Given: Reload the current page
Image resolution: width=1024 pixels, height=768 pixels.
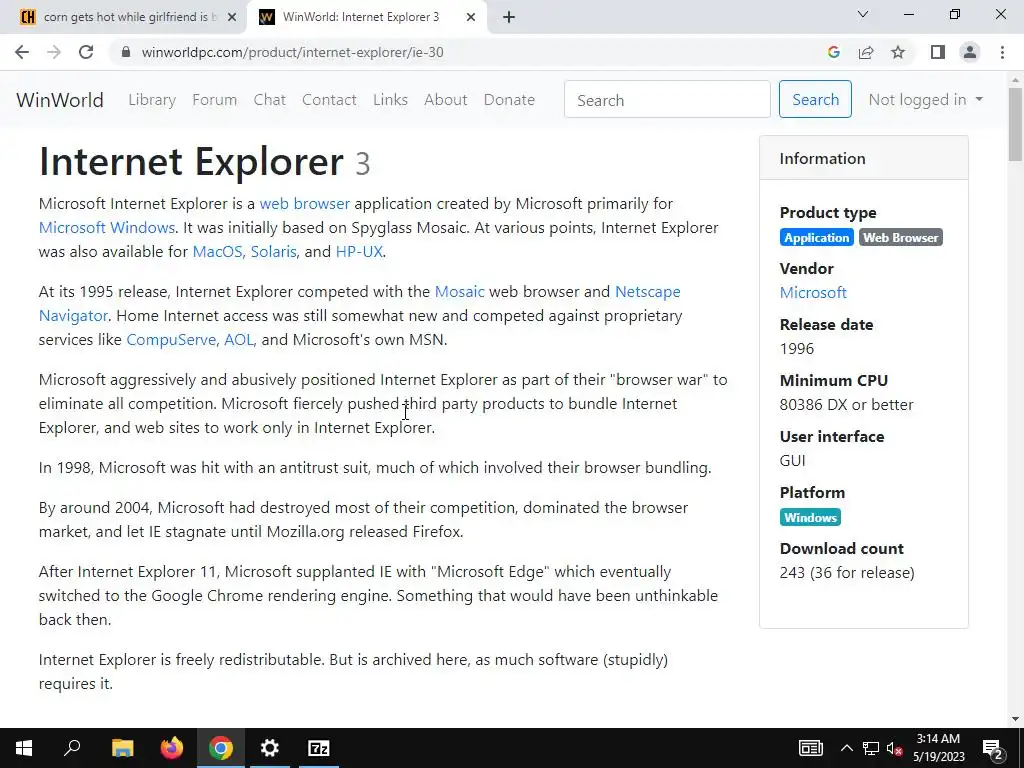Looking at the screenshot, I should click(x=86, y=52).
